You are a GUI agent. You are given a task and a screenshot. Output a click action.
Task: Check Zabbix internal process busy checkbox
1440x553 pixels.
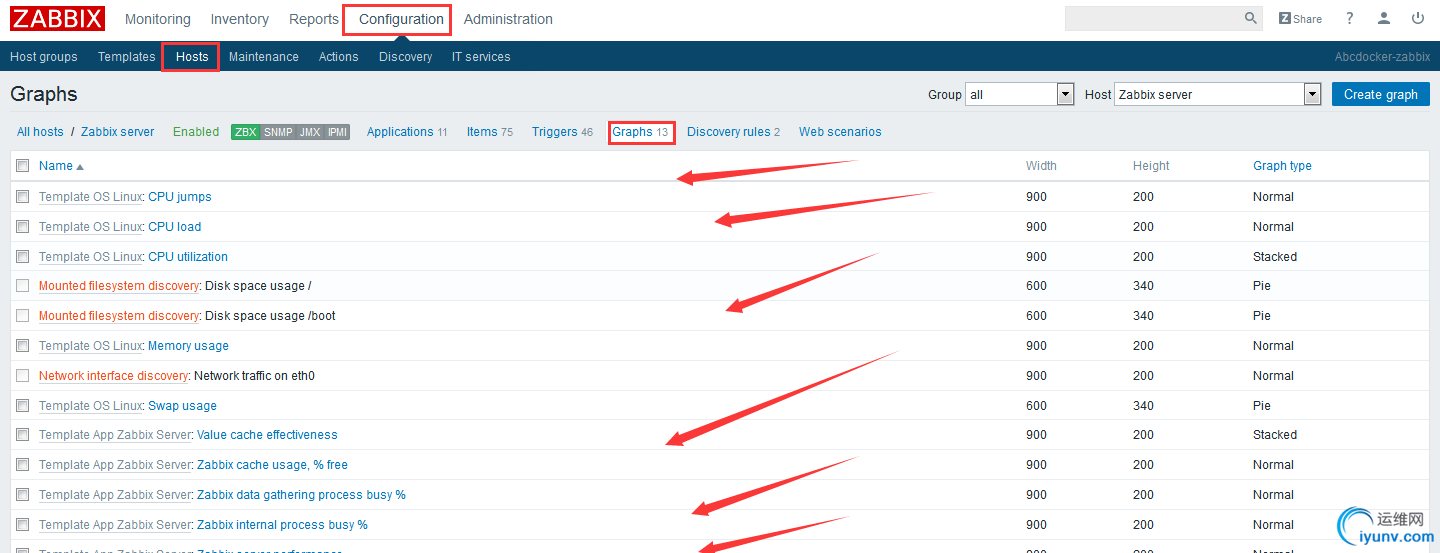coord(23,525)
